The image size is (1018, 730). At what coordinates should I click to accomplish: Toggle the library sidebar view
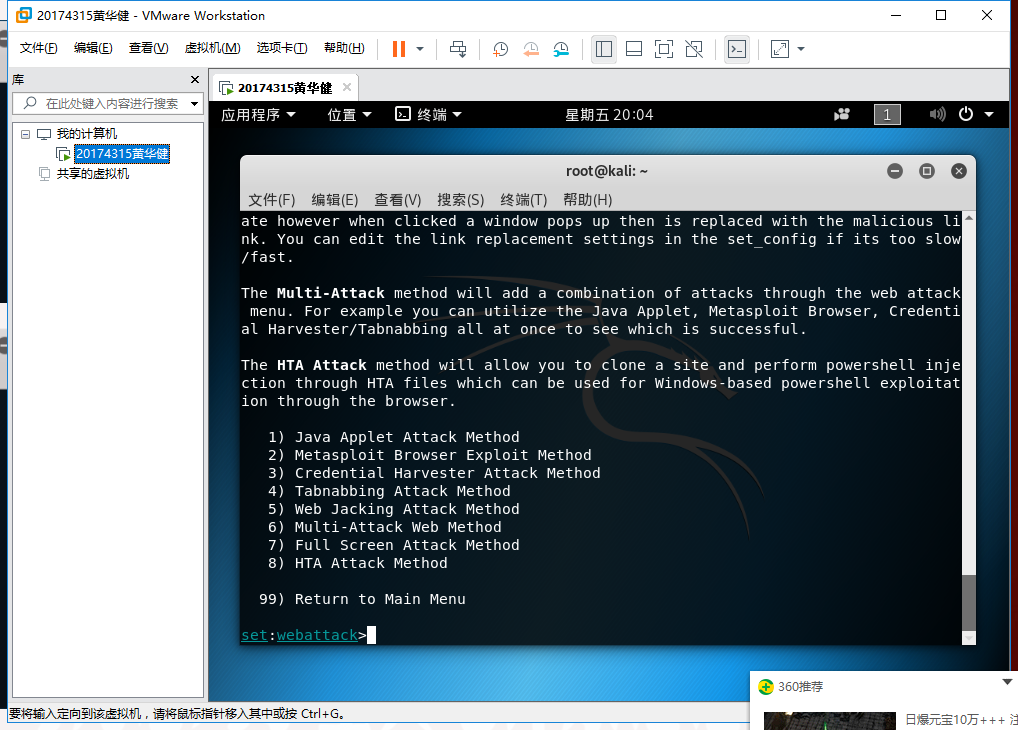[604, 49]
